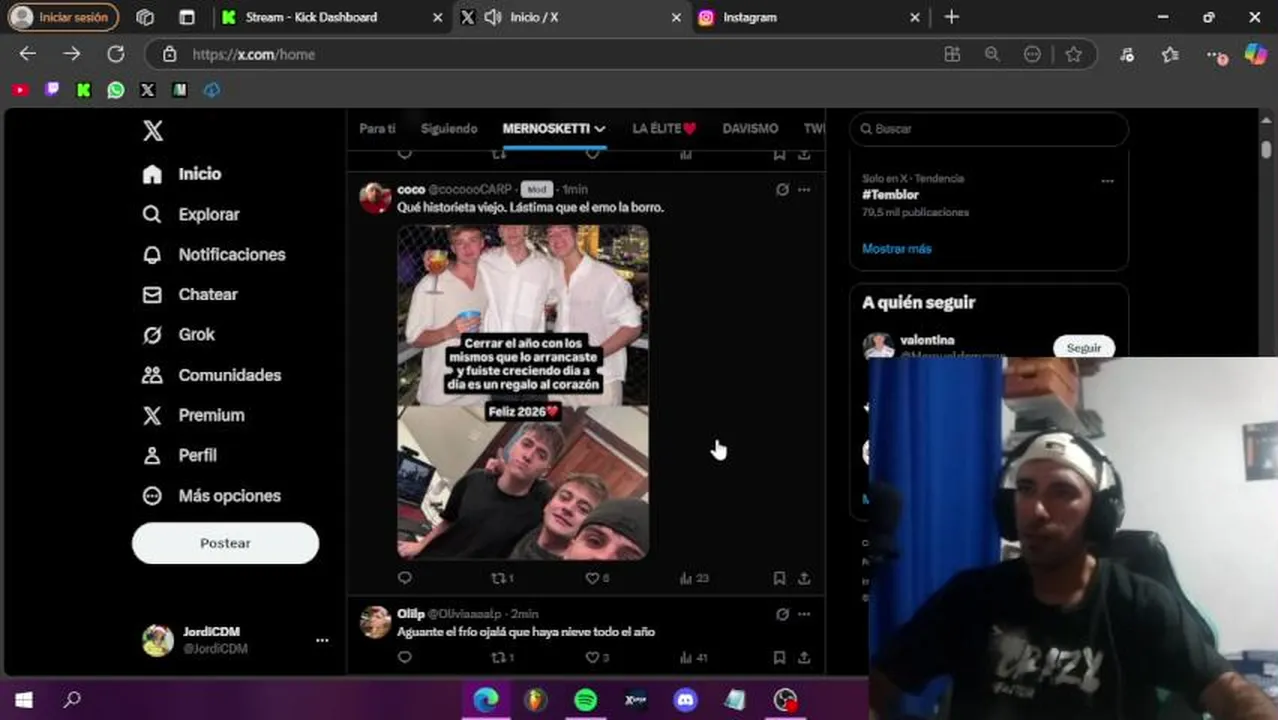Switch to the LA ÉLITE tab
The image size is (1278, 720).
[x=664, y=129]
